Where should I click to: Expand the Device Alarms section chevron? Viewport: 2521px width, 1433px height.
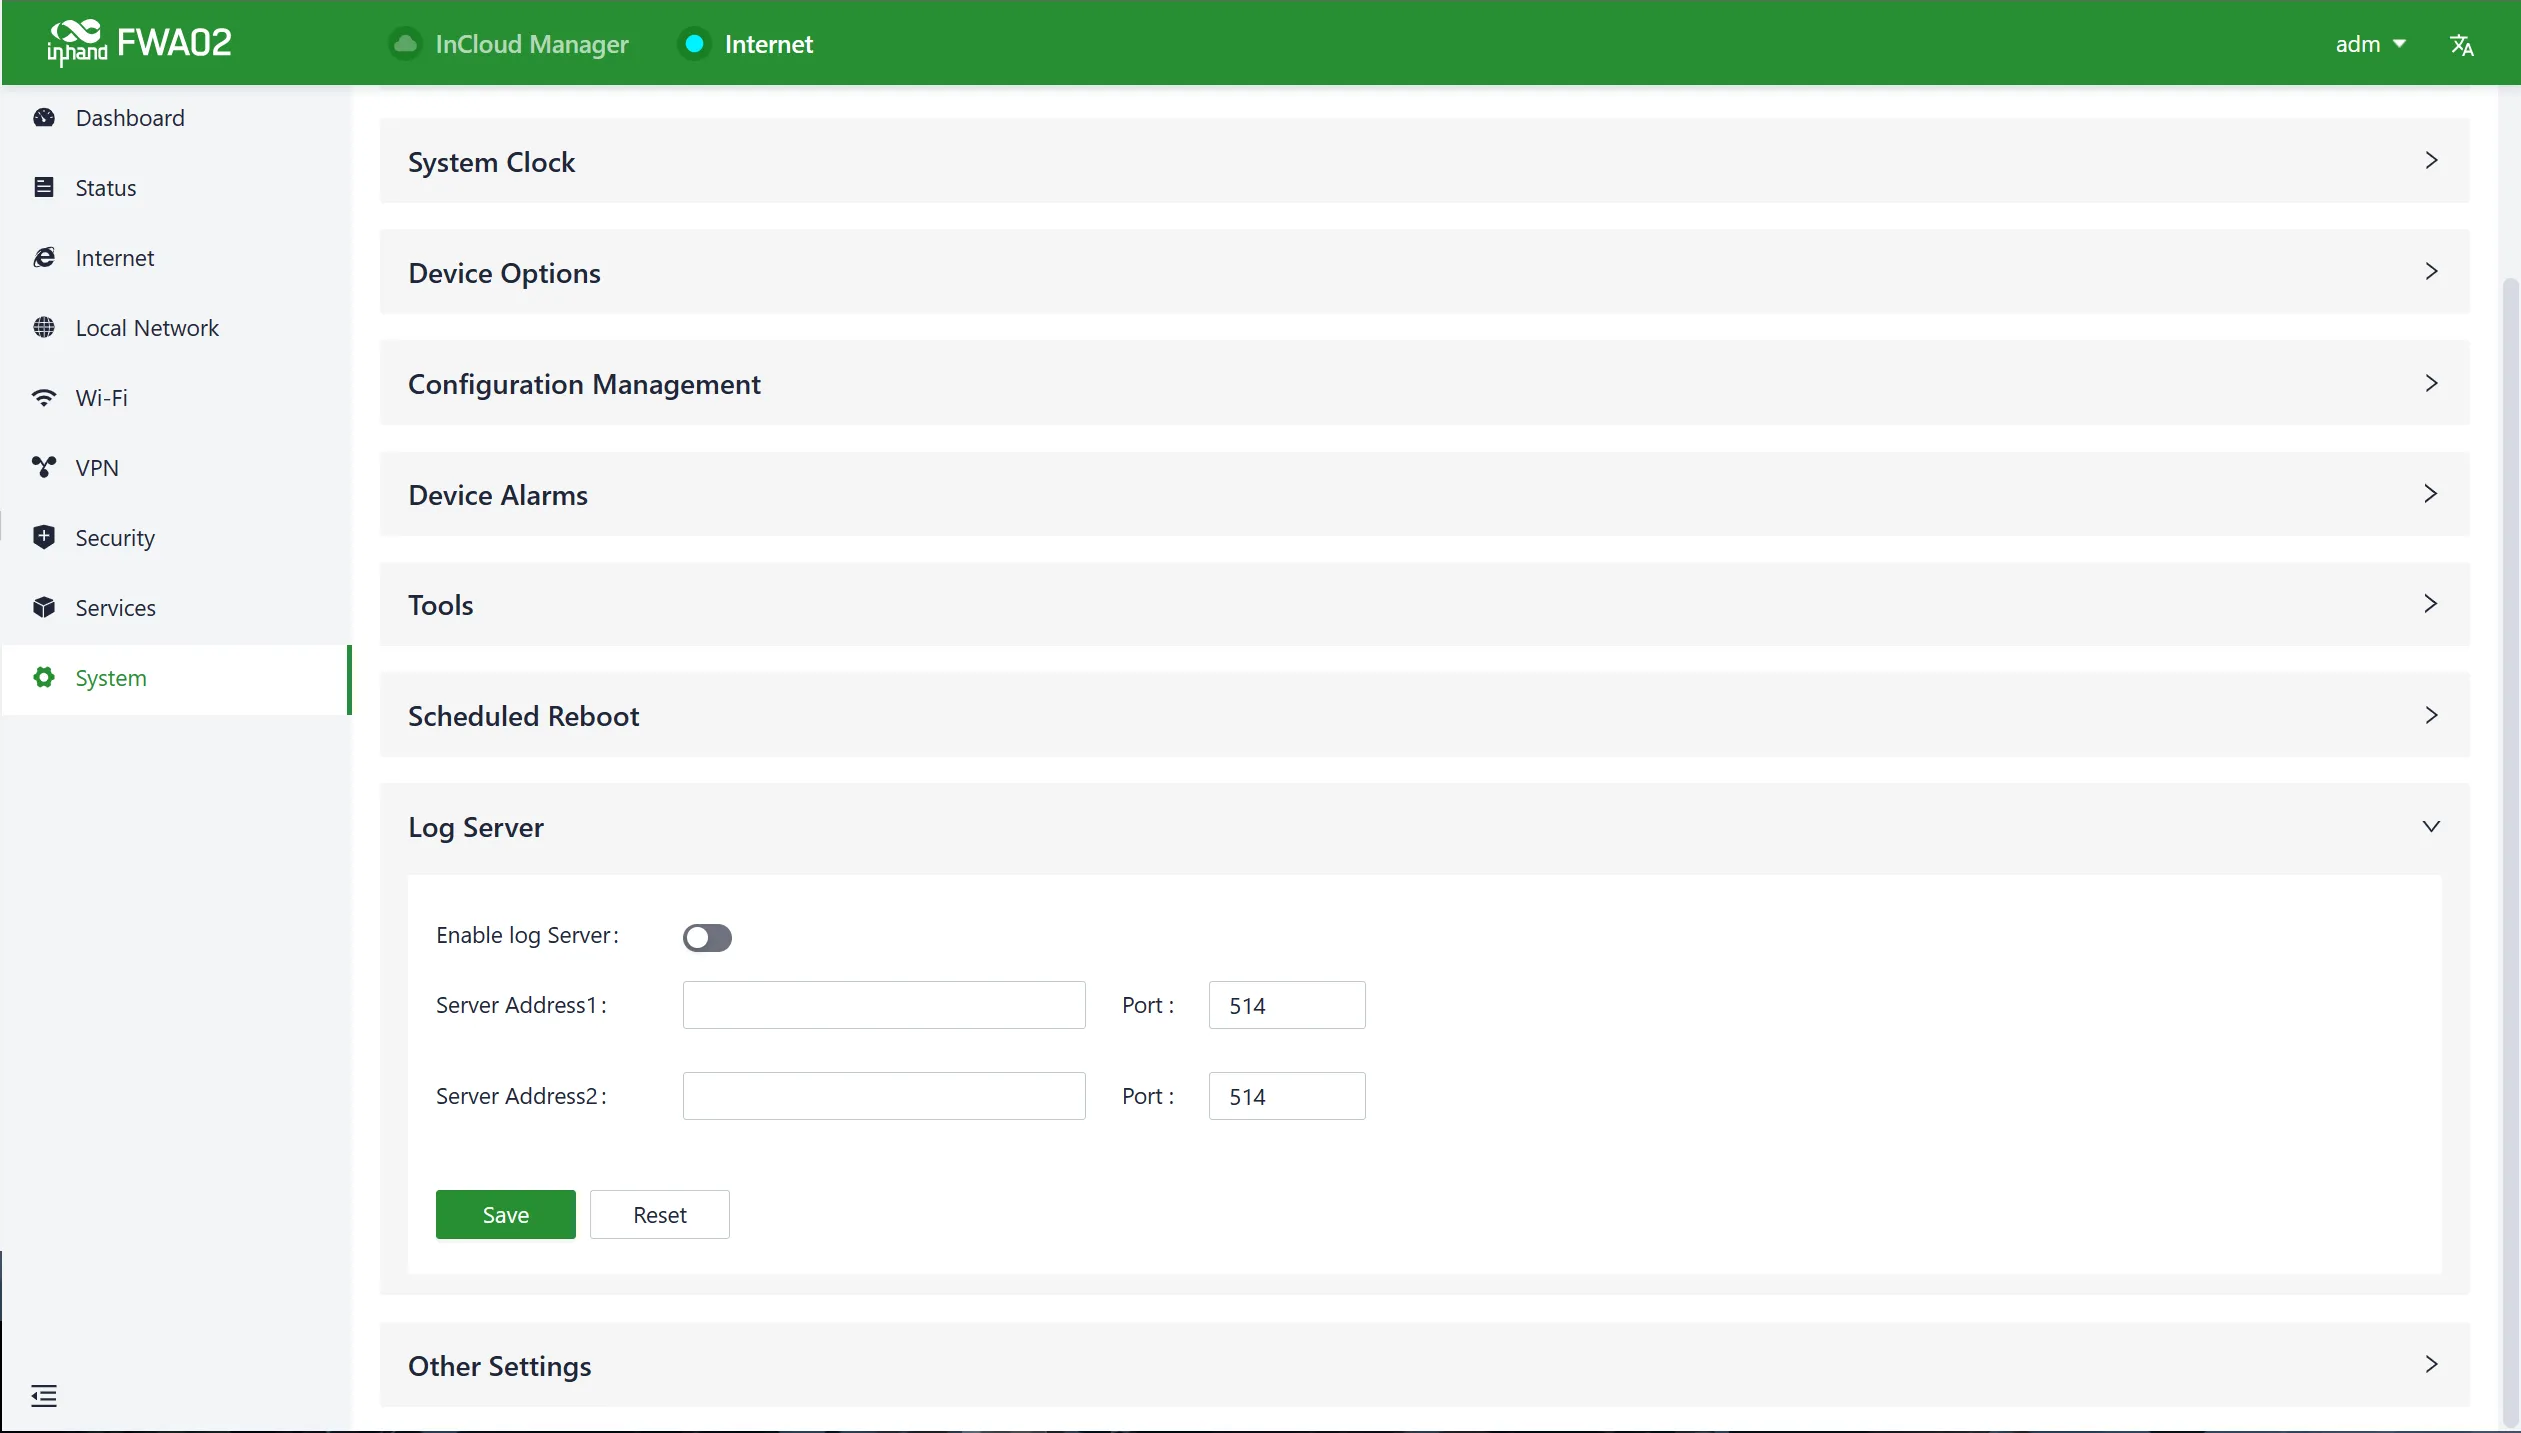(2431, 494)
